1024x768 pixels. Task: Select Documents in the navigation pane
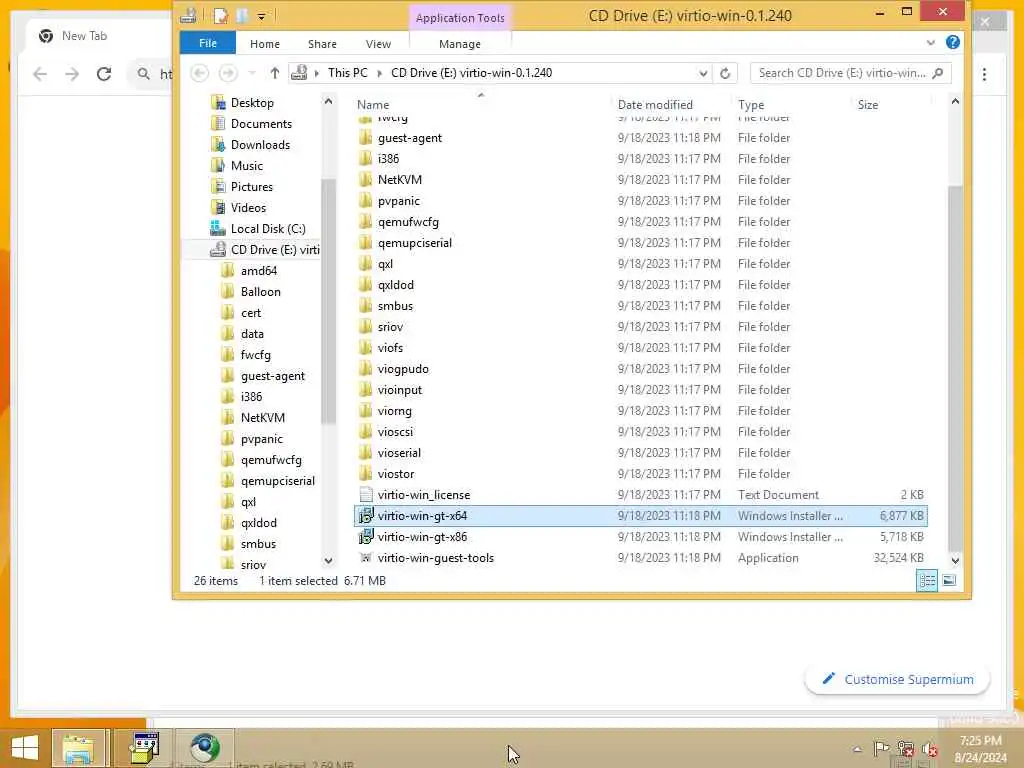[261, 123]
